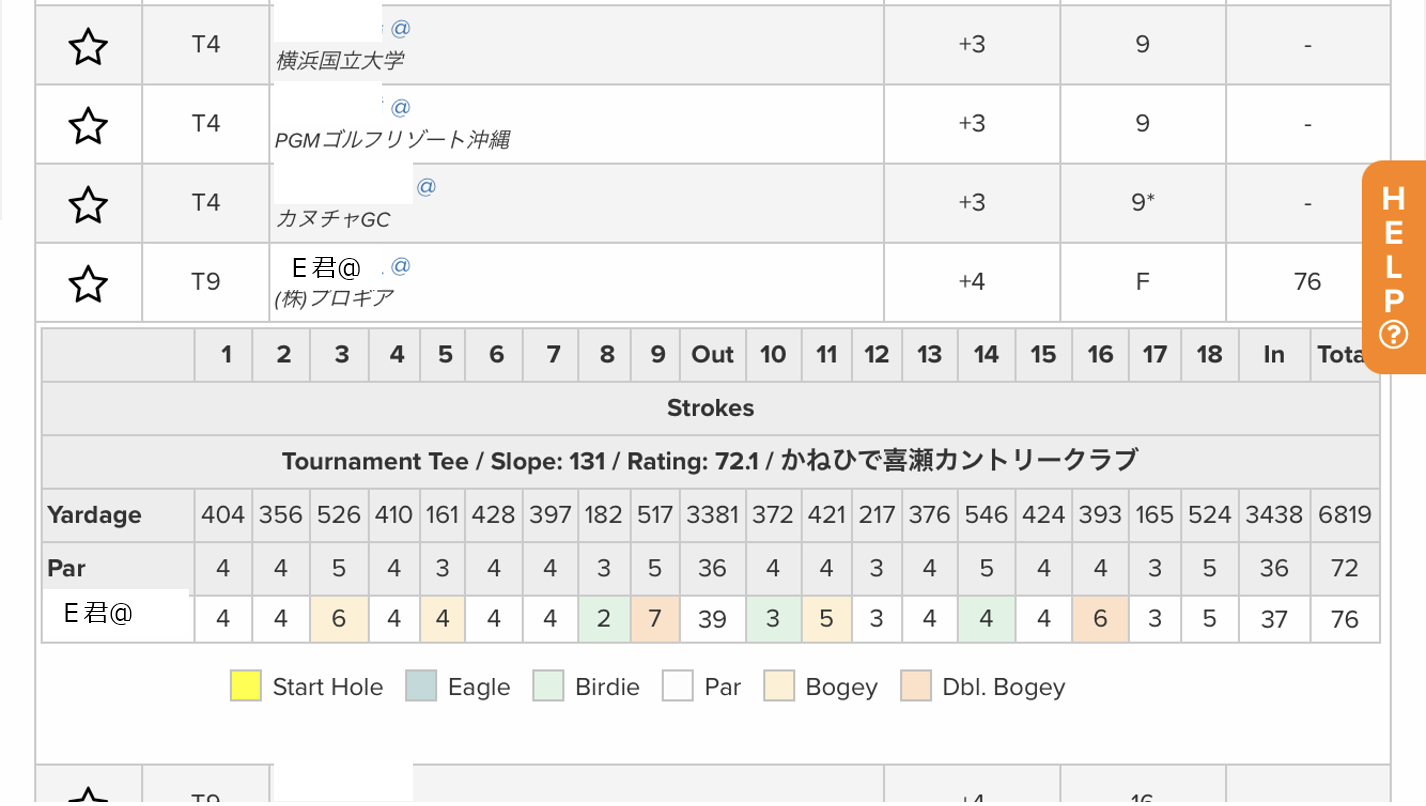The height and width of the screenshot is (806, 1426).
Task: Select the Birdie legend swatch
Action: [x=548, y=686]
